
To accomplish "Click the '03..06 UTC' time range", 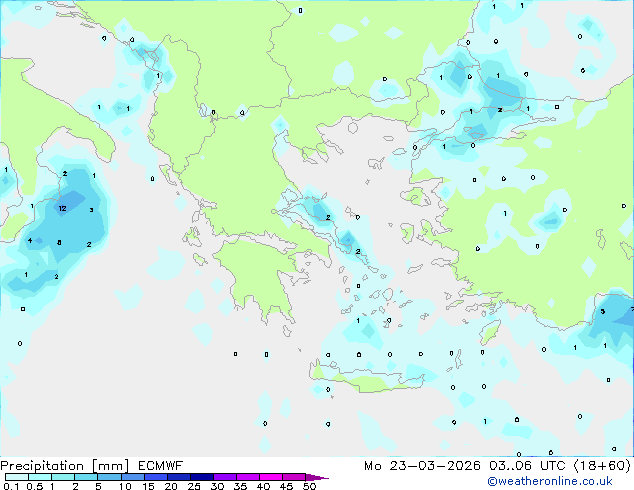I will tap(527, 466).
